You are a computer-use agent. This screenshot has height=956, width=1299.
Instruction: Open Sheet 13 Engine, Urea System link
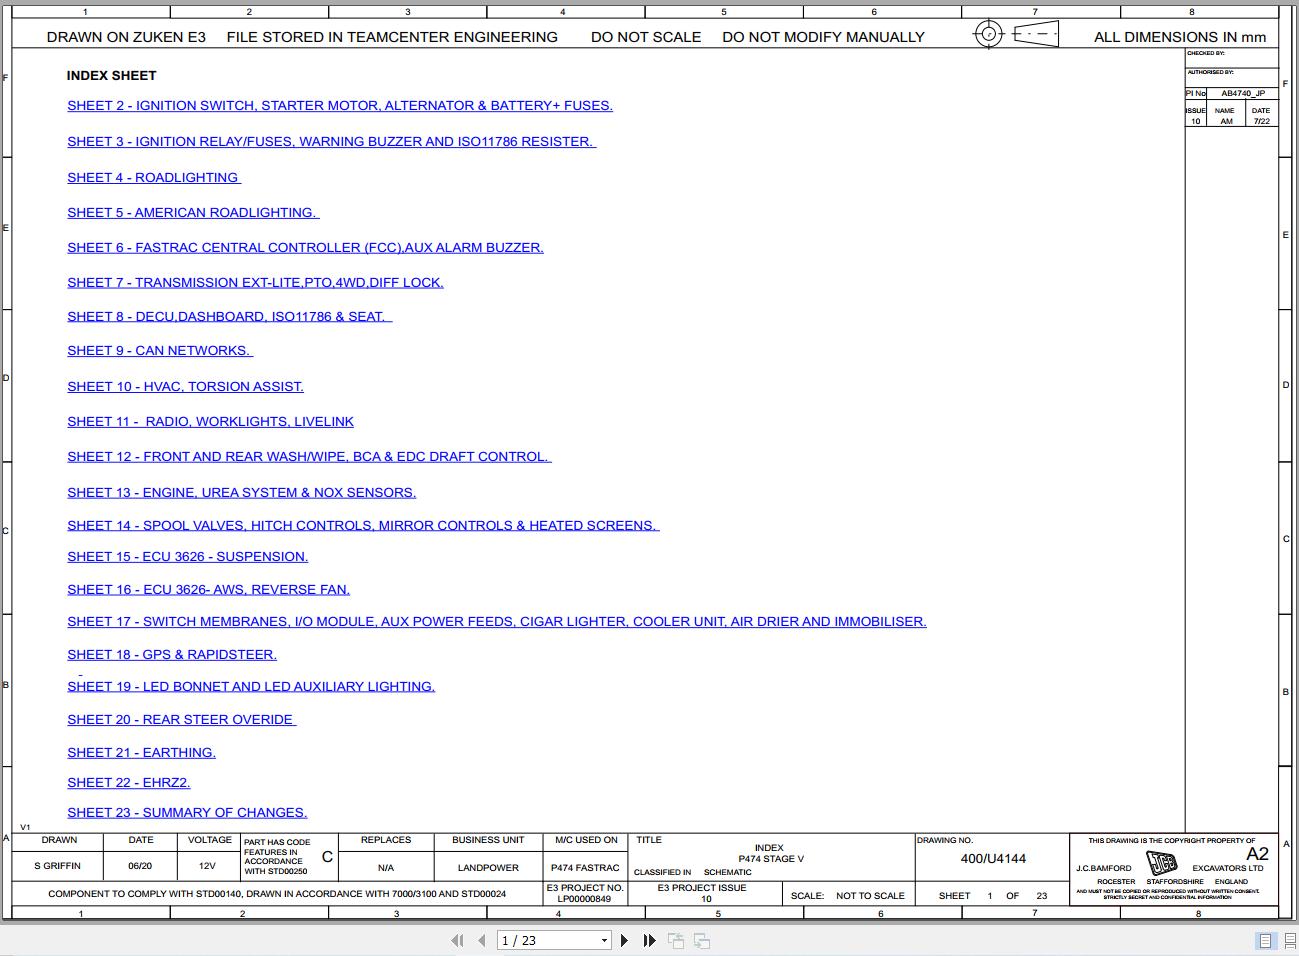tap(241, 493)
